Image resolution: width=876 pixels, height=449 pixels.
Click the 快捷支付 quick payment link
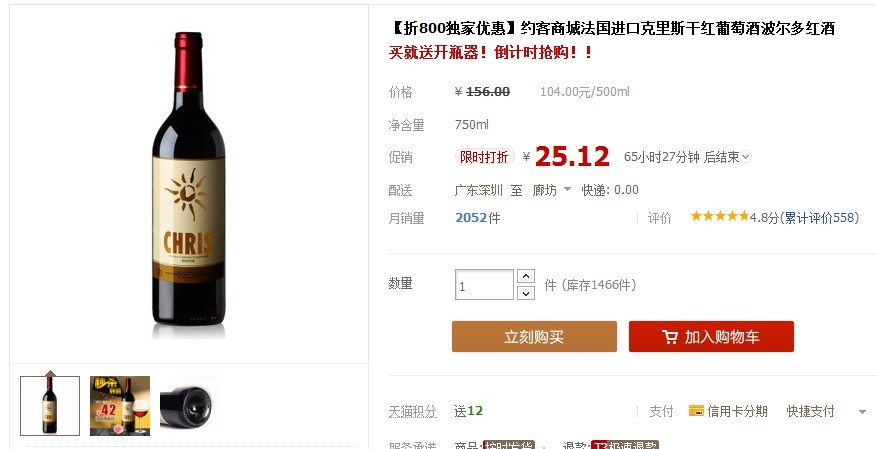tap(810, 412)
